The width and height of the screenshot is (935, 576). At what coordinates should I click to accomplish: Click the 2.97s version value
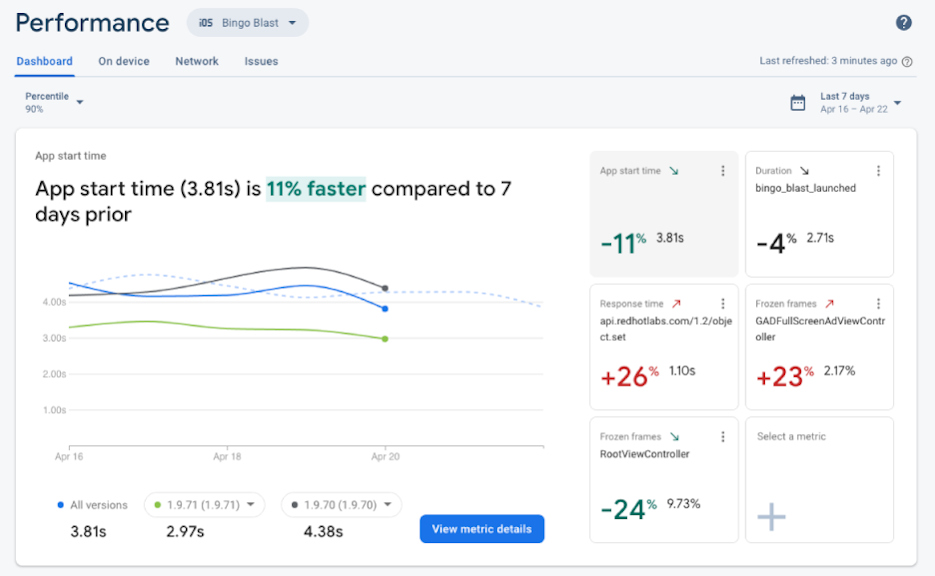click(x=185, y=531)
